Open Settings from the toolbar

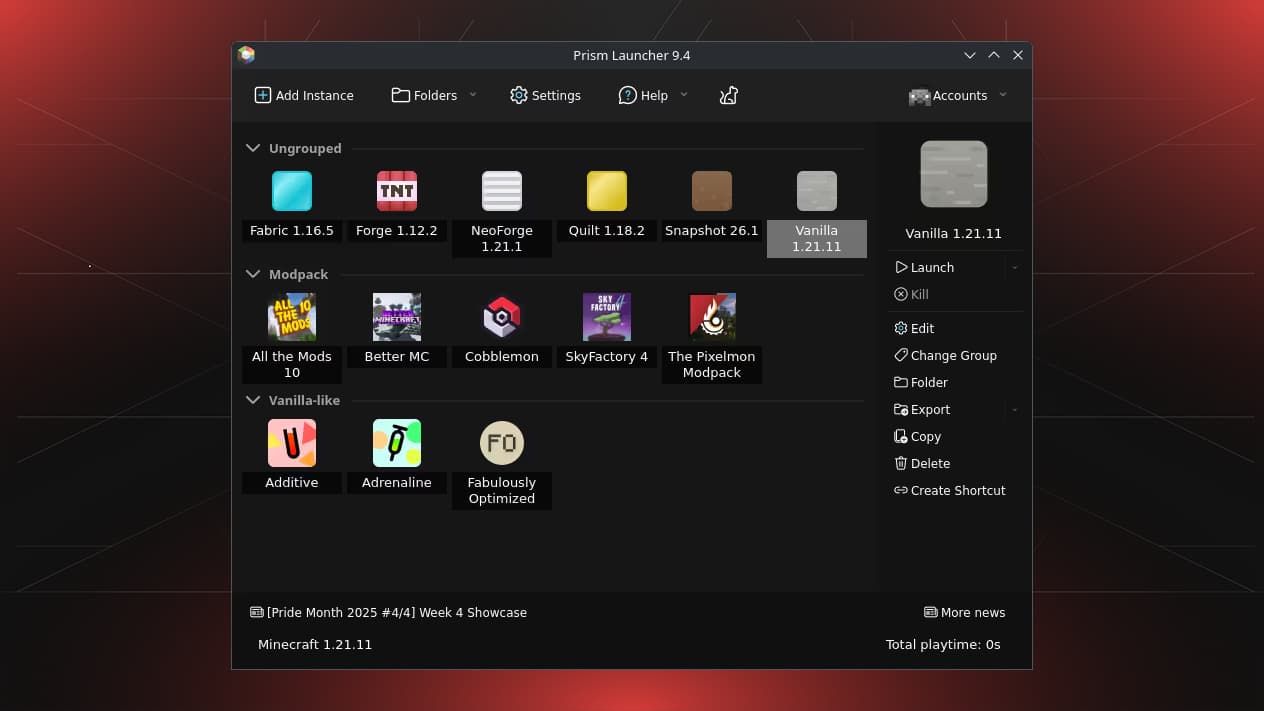(x=545, y=95)
